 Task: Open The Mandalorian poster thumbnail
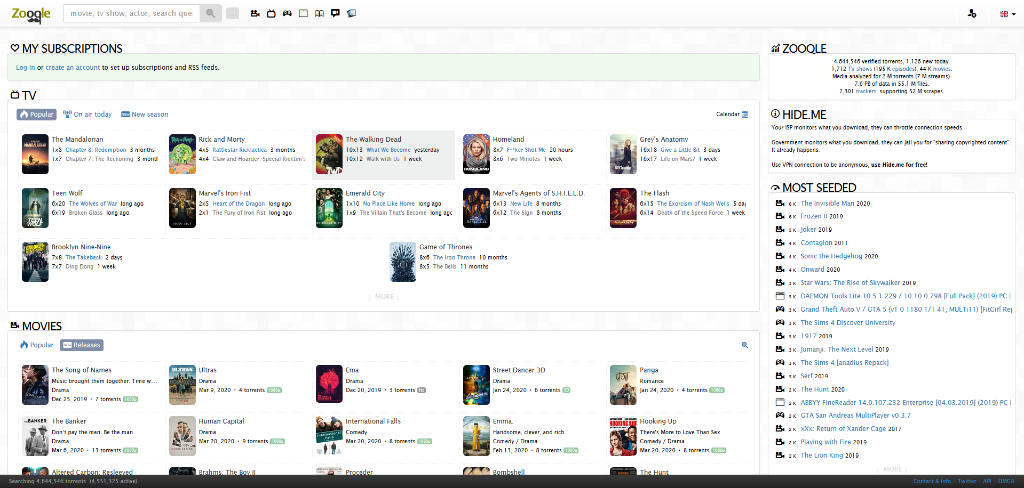(x=35, y=154)
